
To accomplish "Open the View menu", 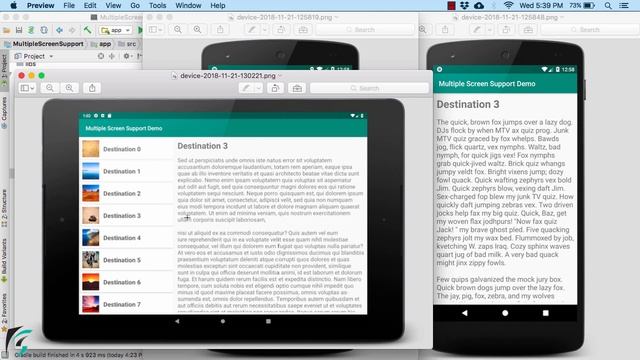I will point(113,5).
